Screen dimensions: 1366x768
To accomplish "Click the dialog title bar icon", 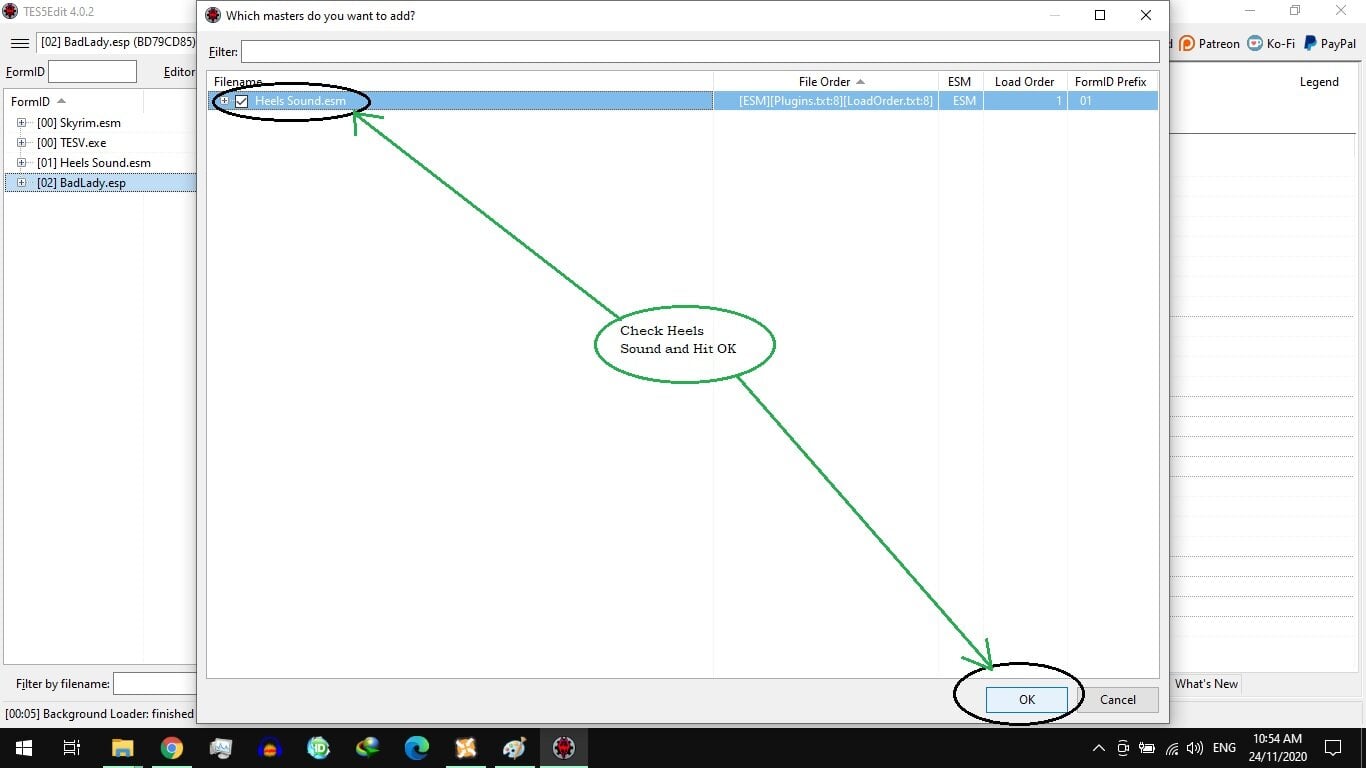I will 212,15.
